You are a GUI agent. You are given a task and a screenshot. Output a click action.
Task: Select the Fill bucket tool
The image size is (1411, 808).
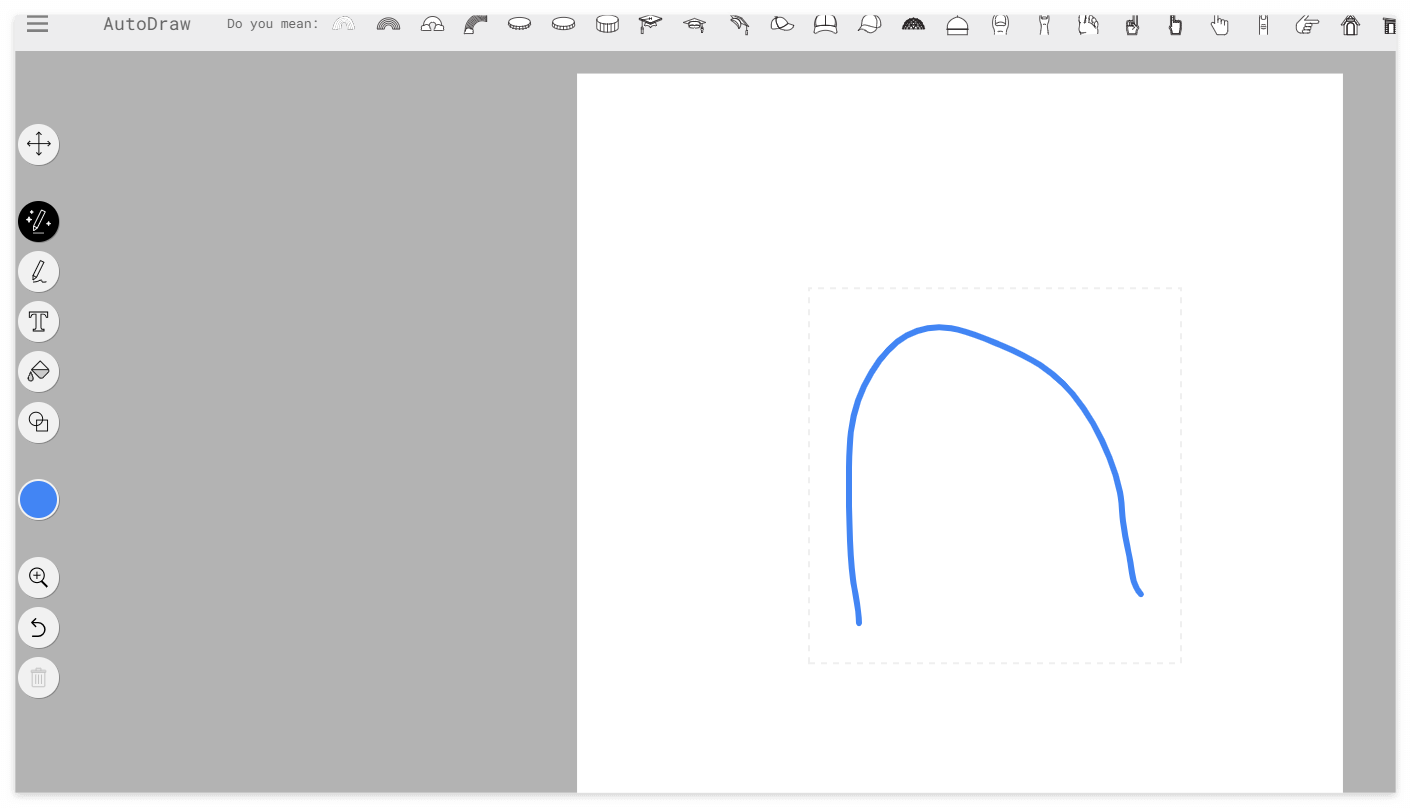tap(38, 371)
